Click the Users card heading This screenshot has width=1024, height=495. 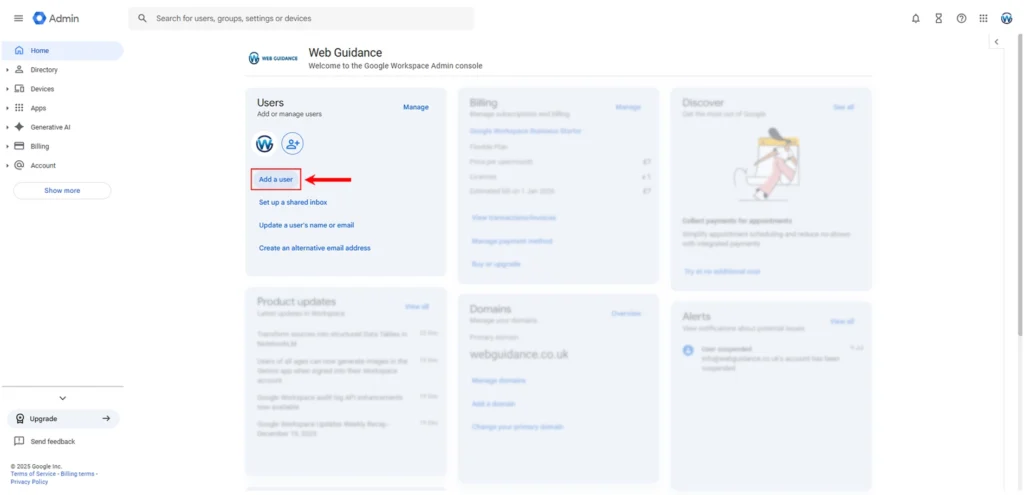coord(270,103)
